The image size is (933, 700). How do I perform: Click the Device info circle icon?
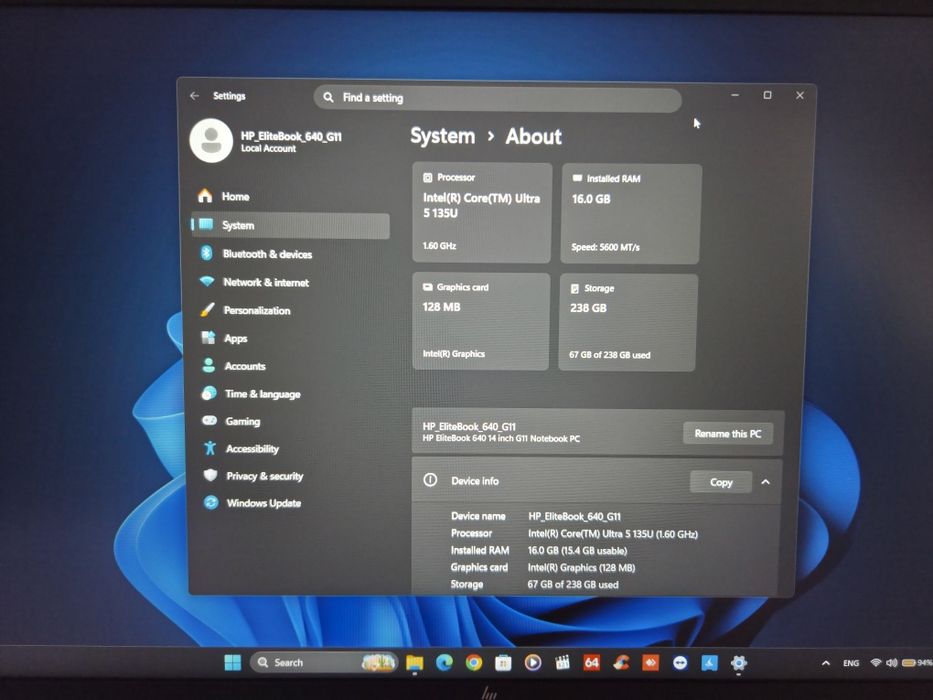tap(430, 480)
